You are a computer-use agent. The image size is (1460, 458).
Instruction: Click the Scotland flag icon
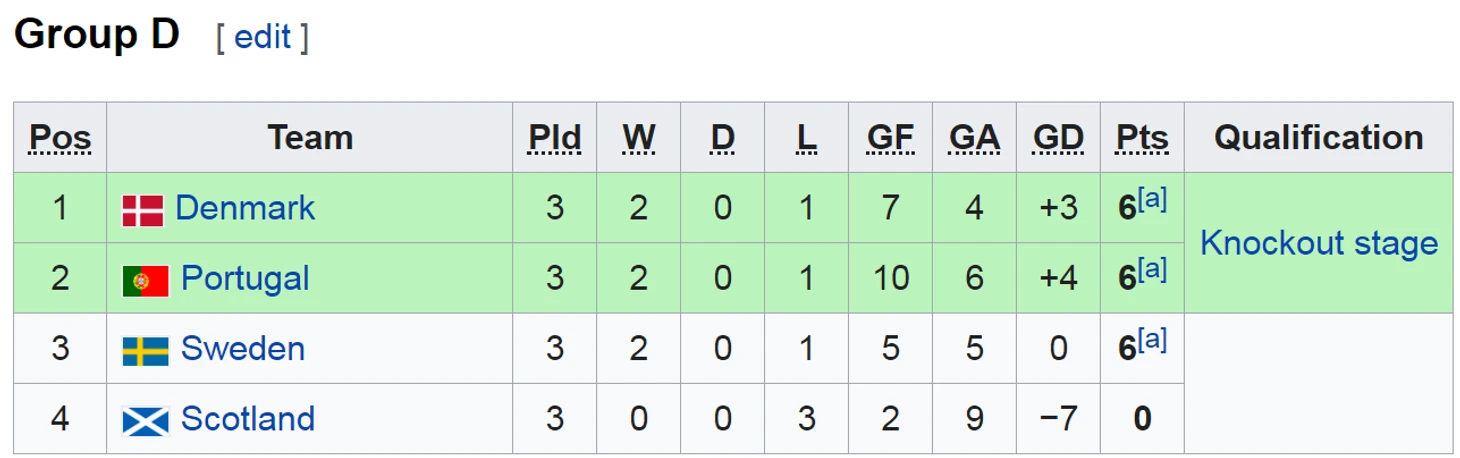click(145, 421)
